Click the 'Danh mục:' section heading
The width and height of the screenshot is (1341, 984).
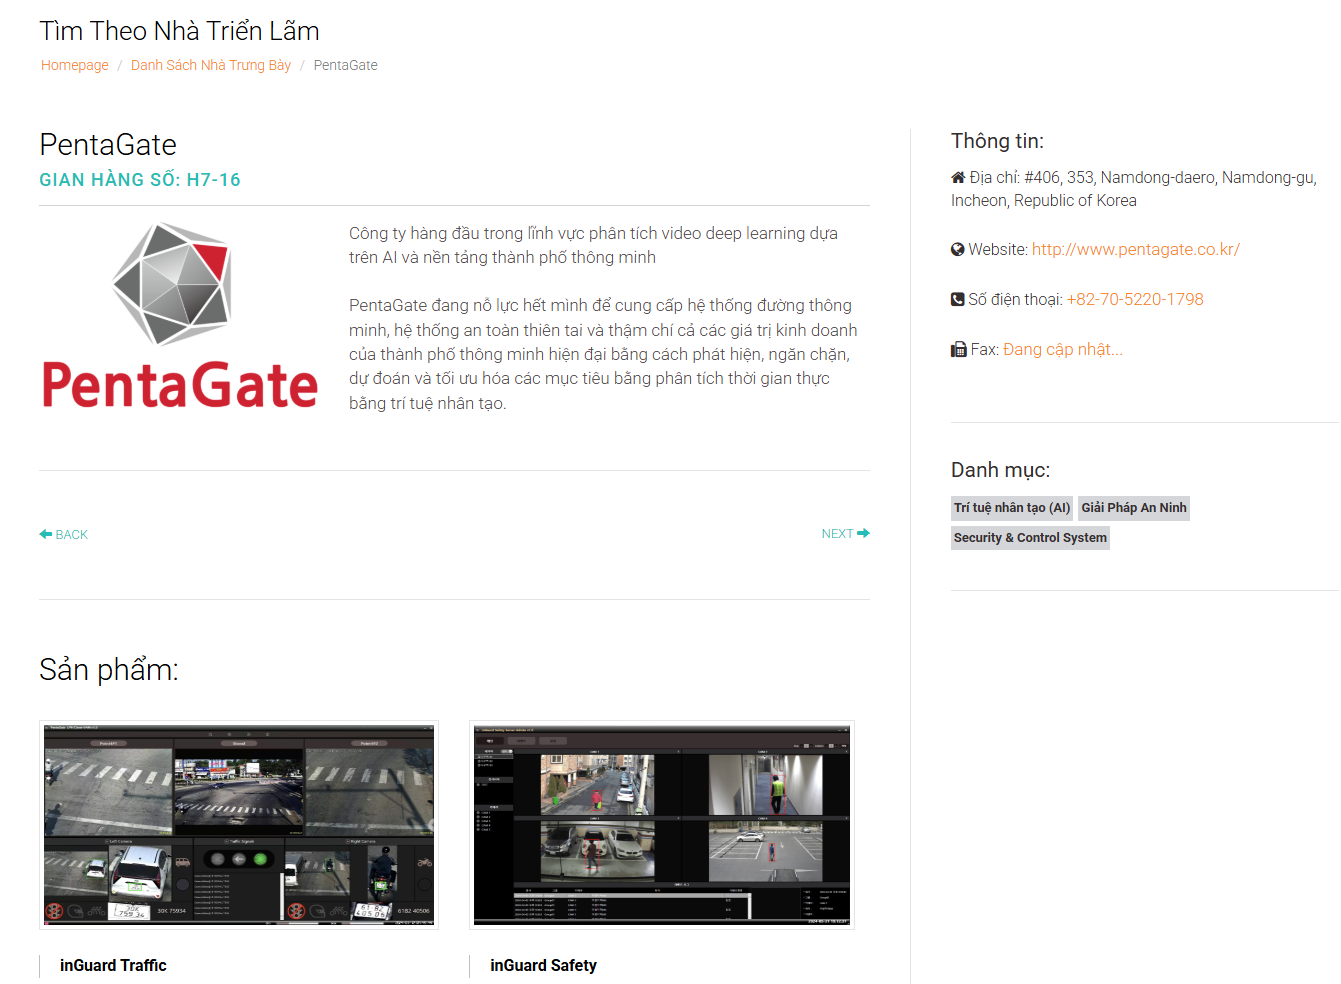(x=1000, y=470)
